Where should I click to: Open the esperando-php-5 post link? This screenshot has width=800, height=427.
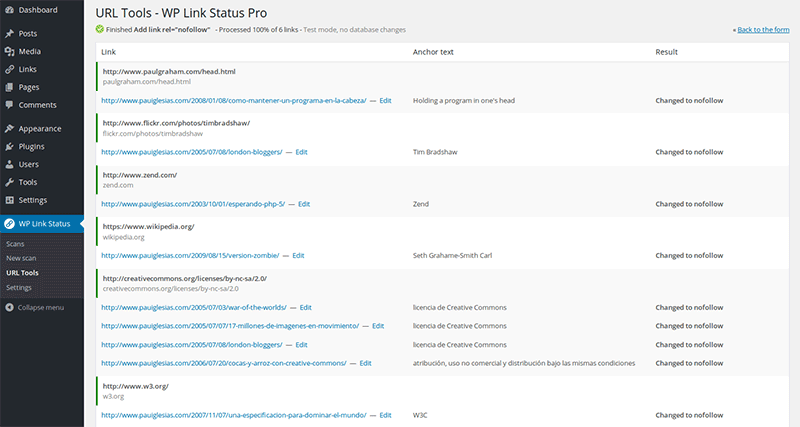(x=192, y=204)
